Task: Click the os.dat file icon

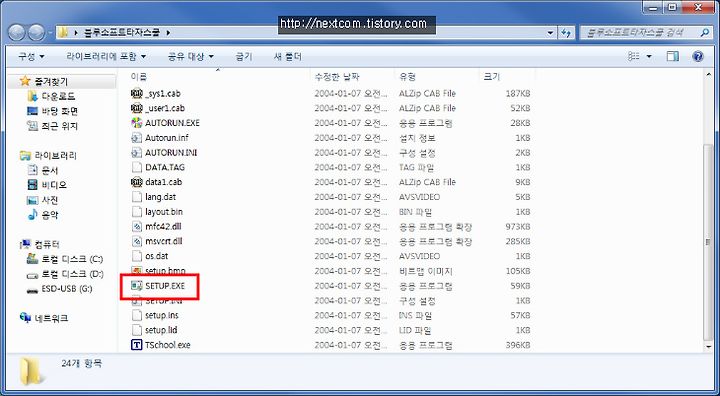Action: pos(136,256)
